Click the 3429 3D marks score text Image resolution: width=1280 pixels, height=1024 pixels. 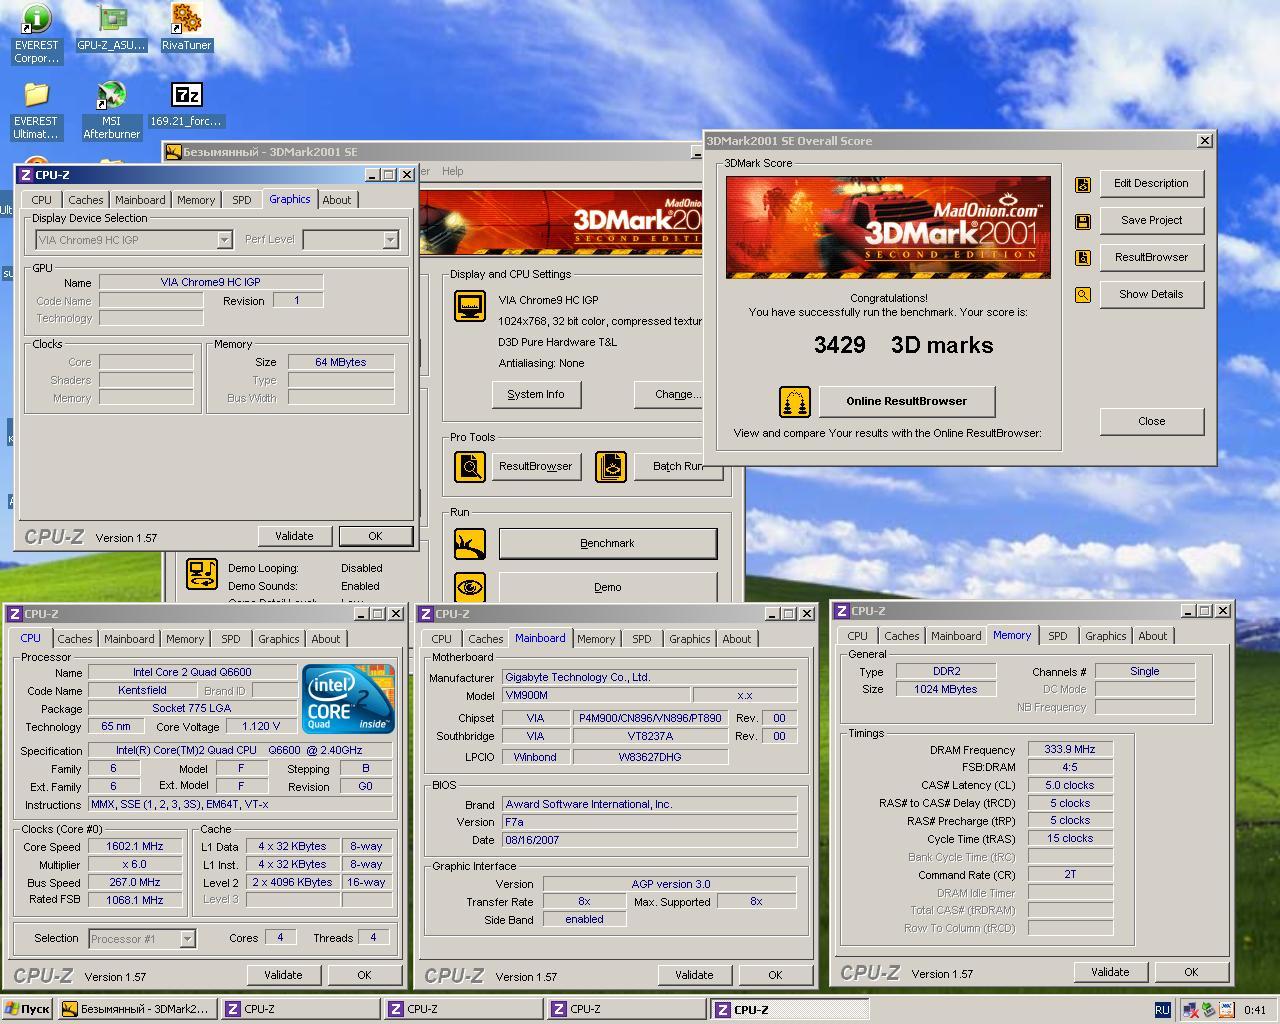point(904,346)
